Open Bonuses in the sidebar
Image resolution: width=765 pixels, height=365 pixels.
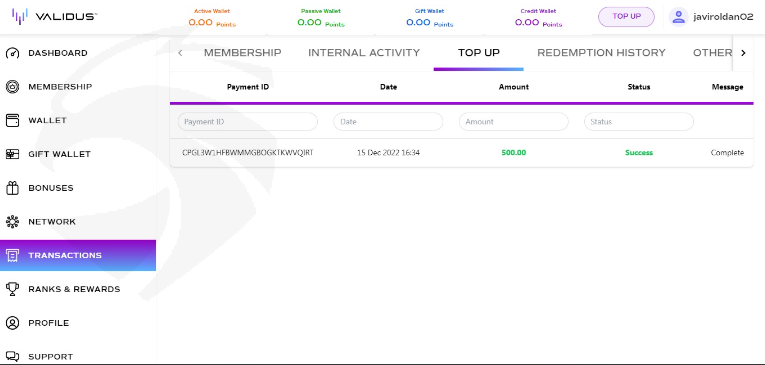coord(51,188)
